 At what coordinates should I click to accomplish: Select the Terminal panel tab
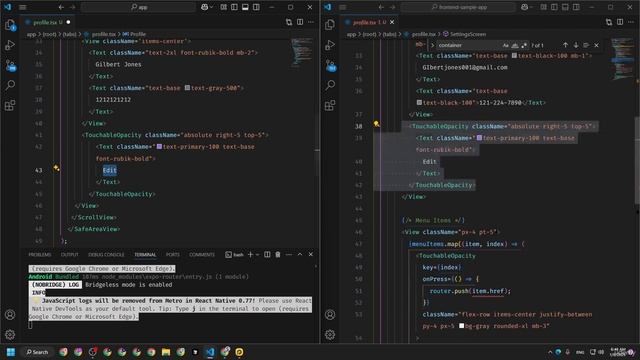(145, 255)
